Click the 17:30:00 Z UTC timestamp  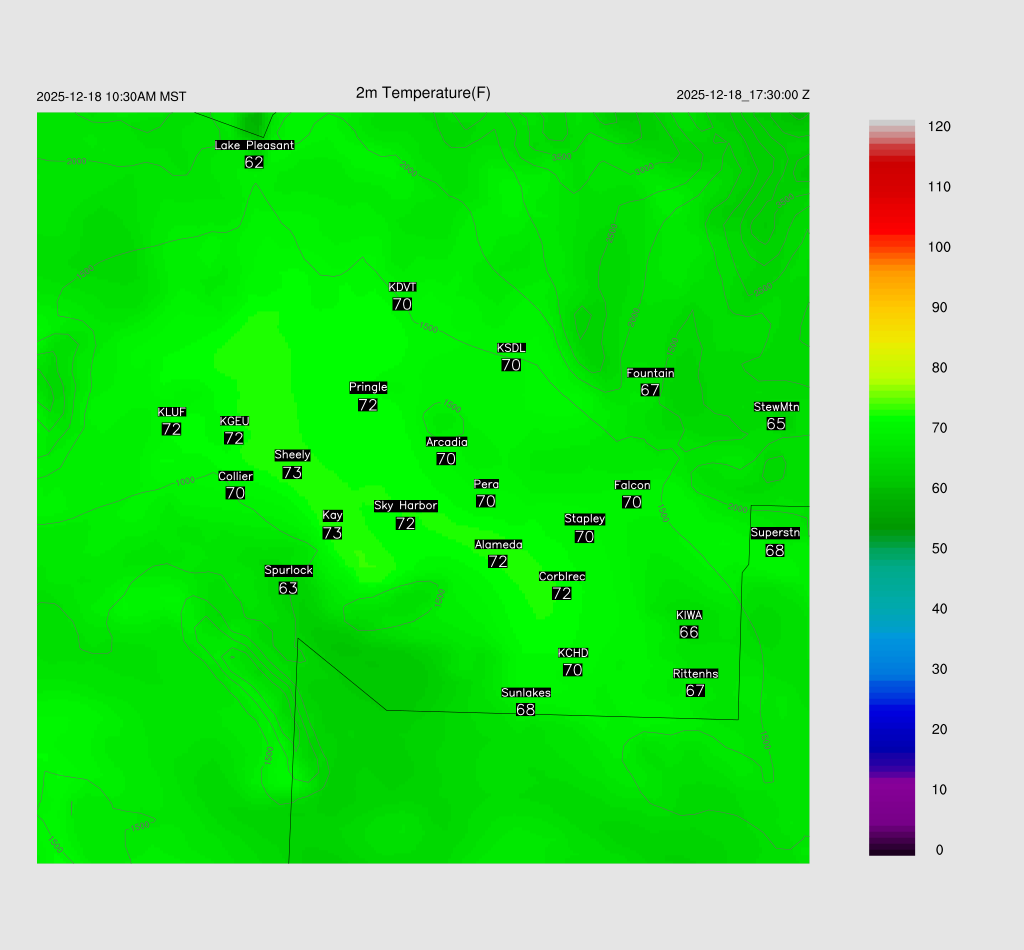point(743,95)
